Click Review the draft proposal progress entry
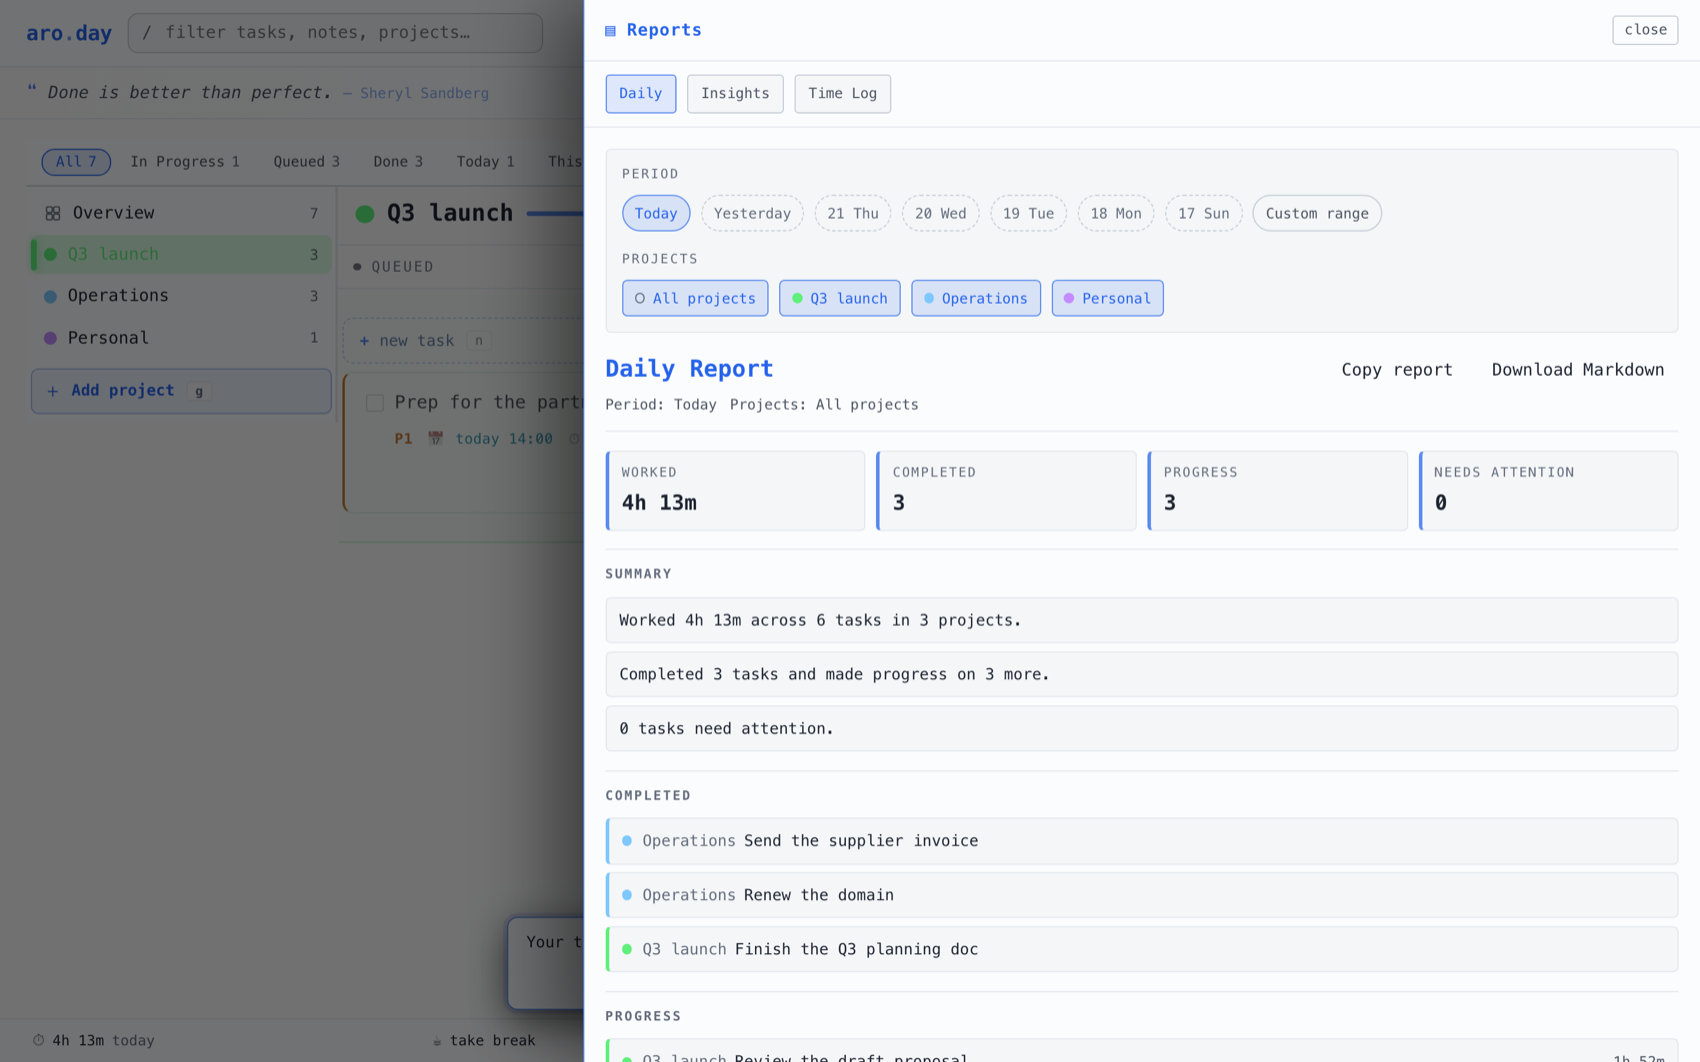The image size is (1700, 1062). pos(1141,1051)
